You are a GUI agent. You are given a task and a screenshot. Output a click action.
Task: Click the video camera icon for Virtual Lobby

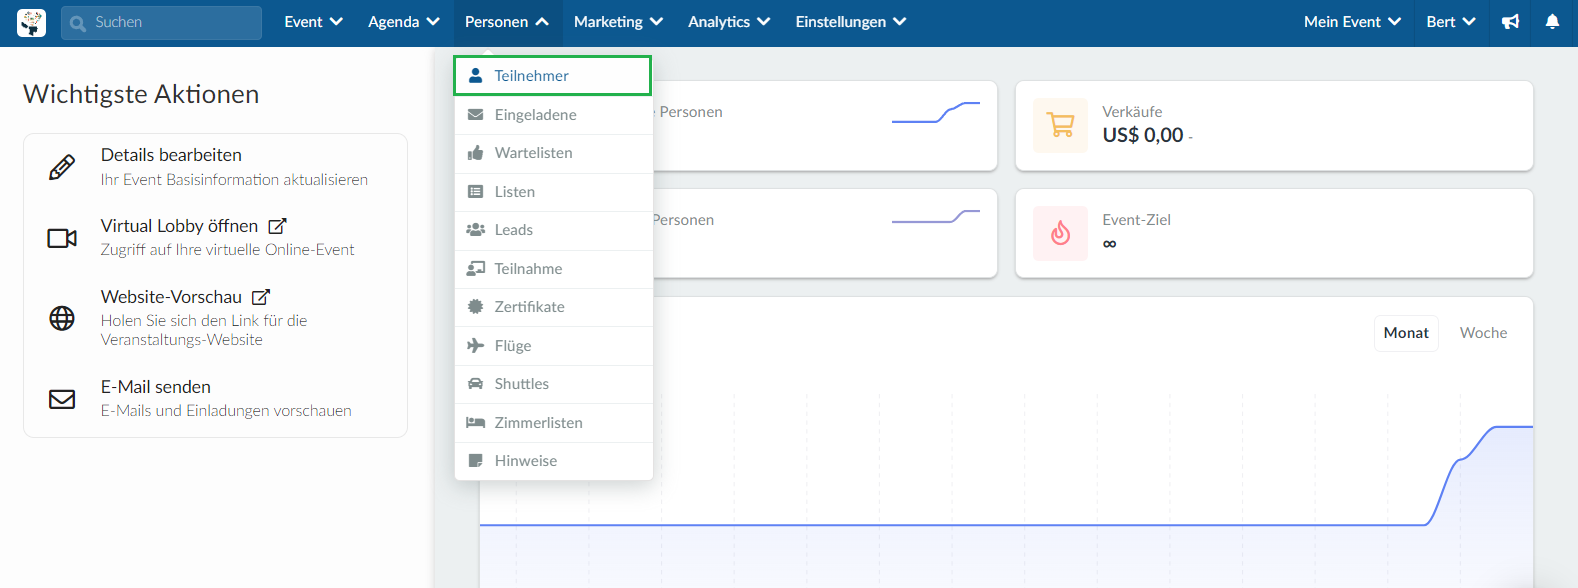pyautogui.click(x=62, y=238)
